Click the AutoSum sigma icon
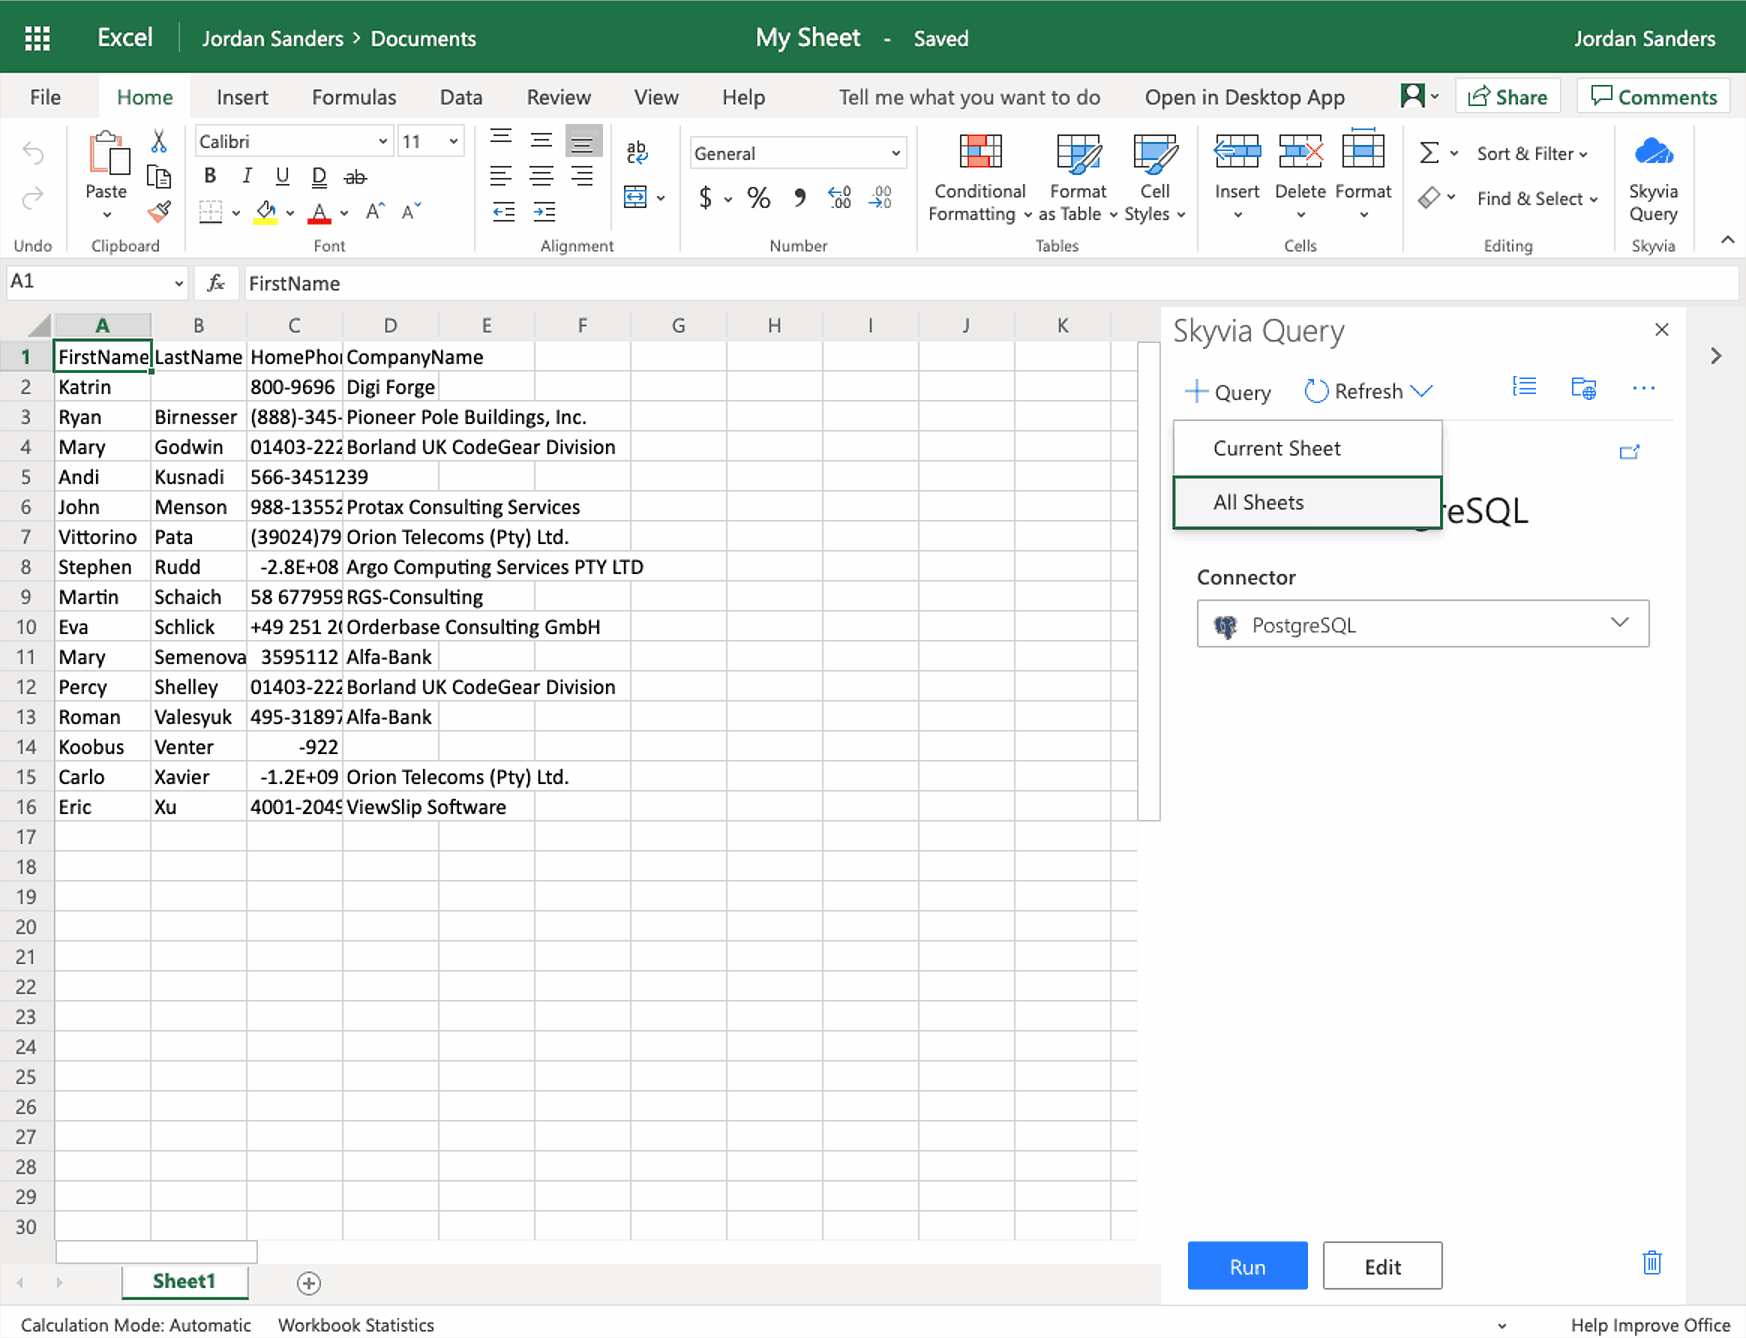Screen dimensions: 1746x1338 pos(1429,153)
